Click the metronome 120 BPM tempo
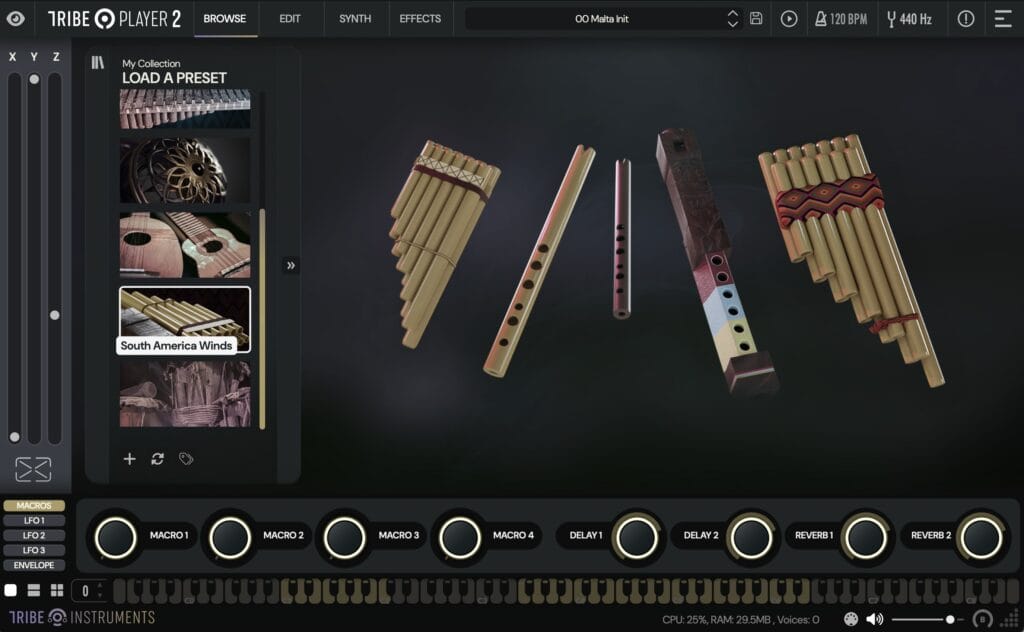This screenshot has width=1024, height=632. pos(841,19)
